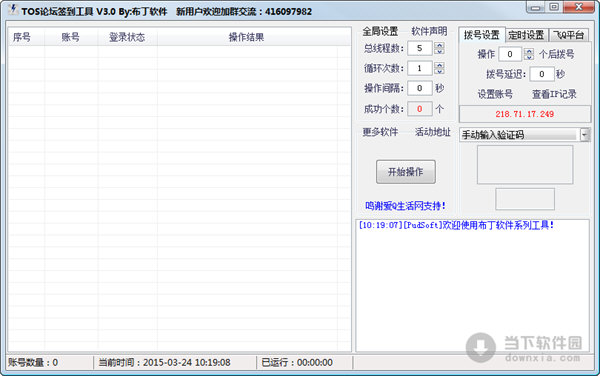
Task: Select the 飞Q平台 tab
Action: point(569,35)
